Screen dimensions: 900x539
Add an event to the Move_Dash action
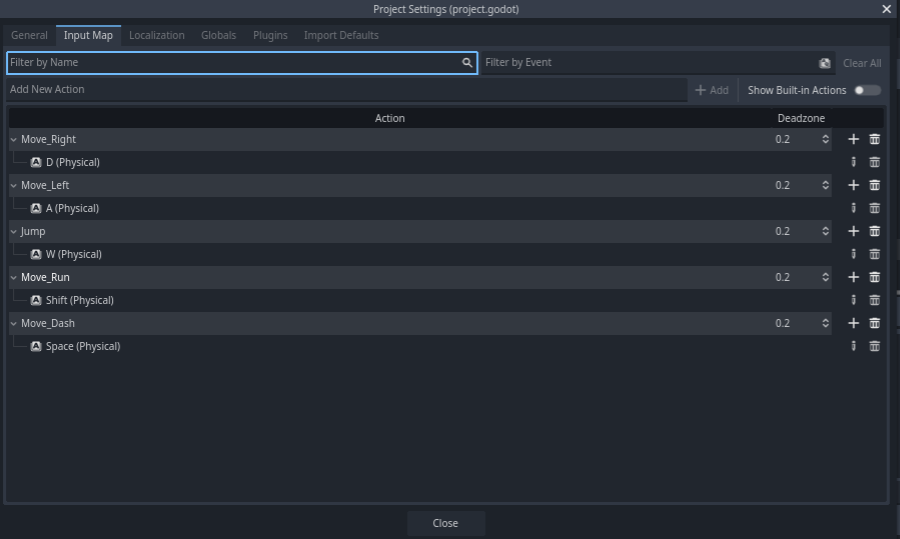coord(853,323)
